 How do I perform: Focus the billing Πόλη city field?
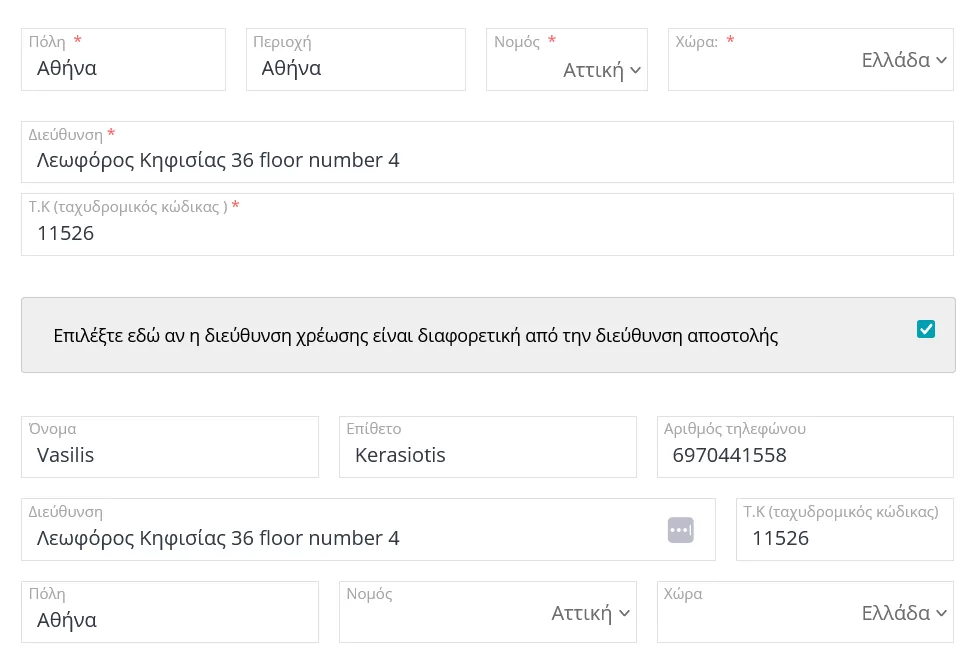coord(169,620)
